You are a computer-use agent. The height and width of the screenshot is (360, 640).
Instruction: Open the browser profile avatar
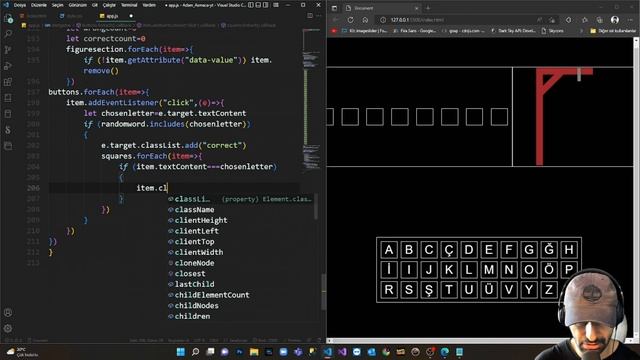615,20
